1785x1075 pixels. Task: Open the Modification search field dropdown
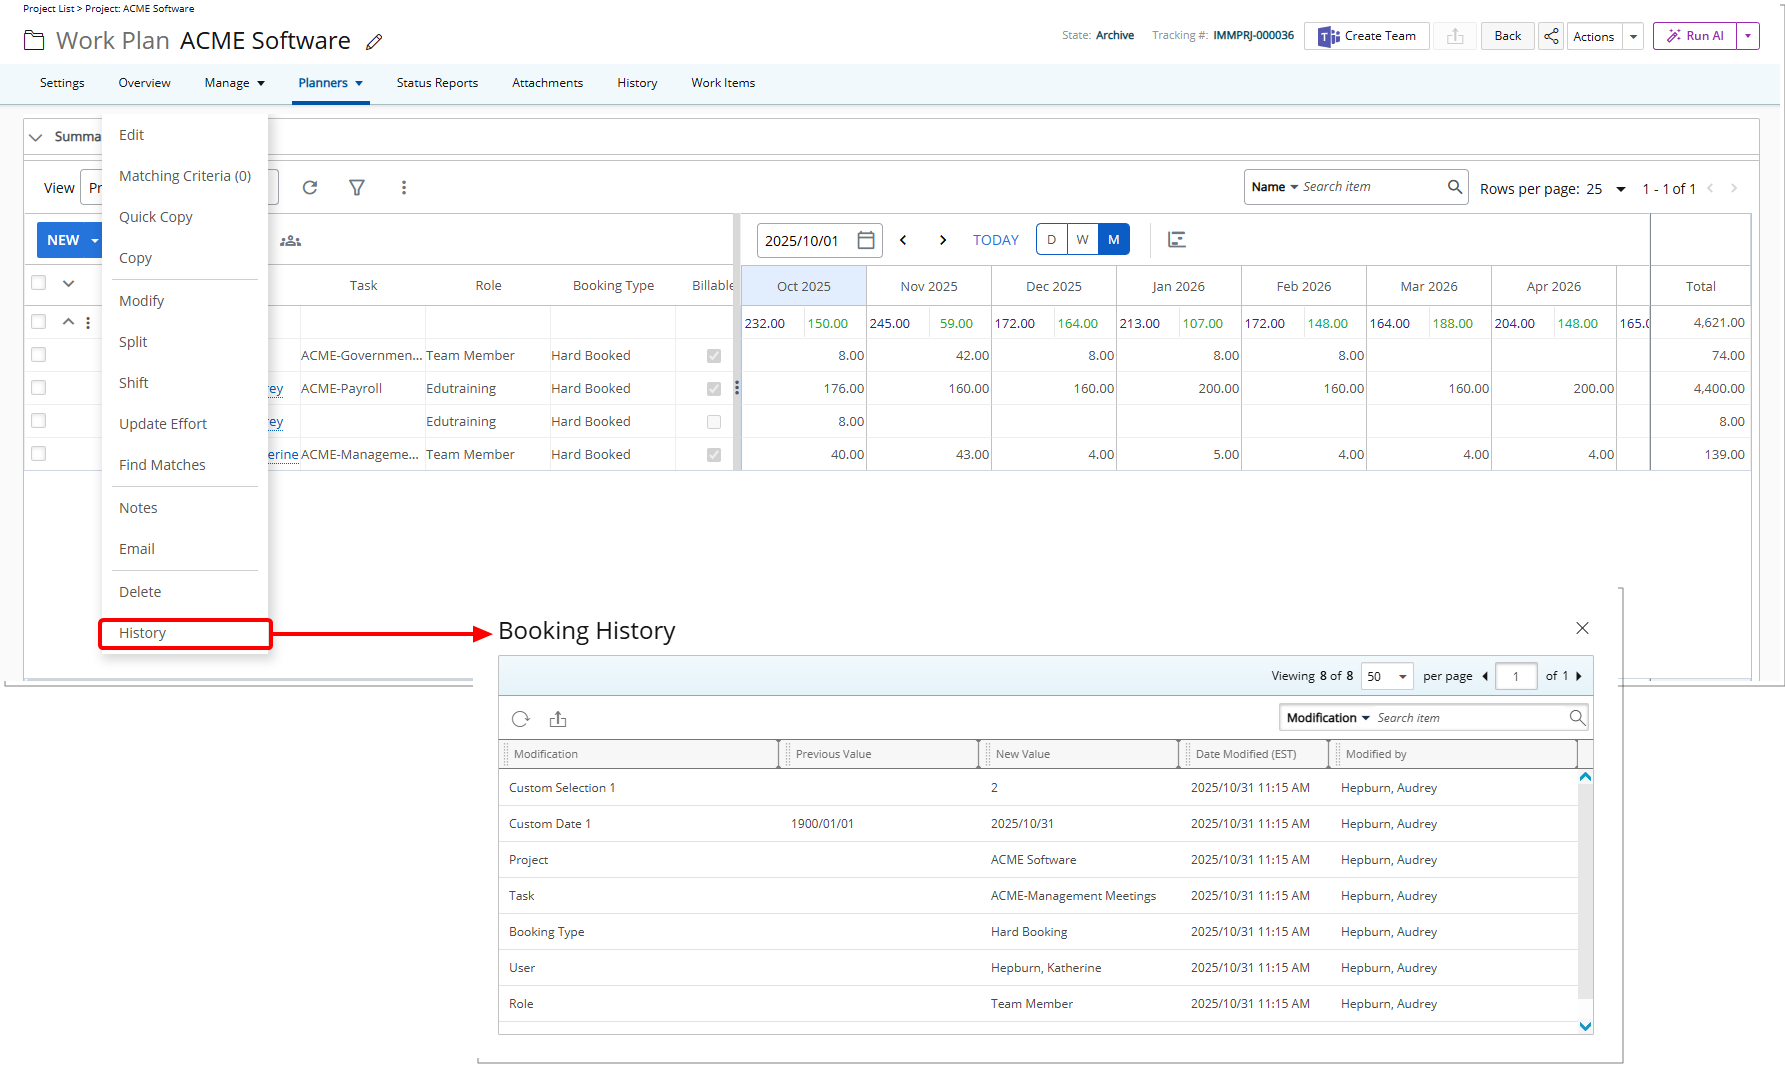click(x=1328, y=718)
